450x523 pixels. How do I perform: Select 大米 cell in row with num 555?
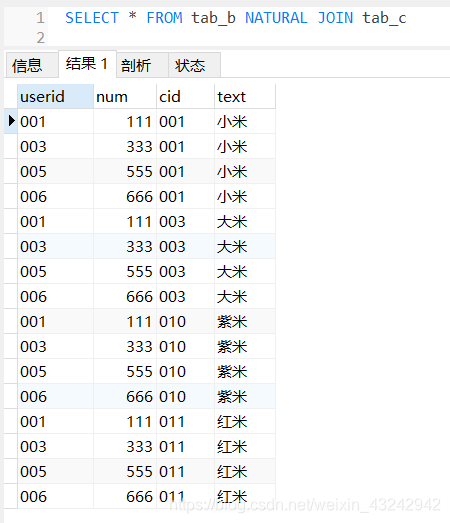245,272
